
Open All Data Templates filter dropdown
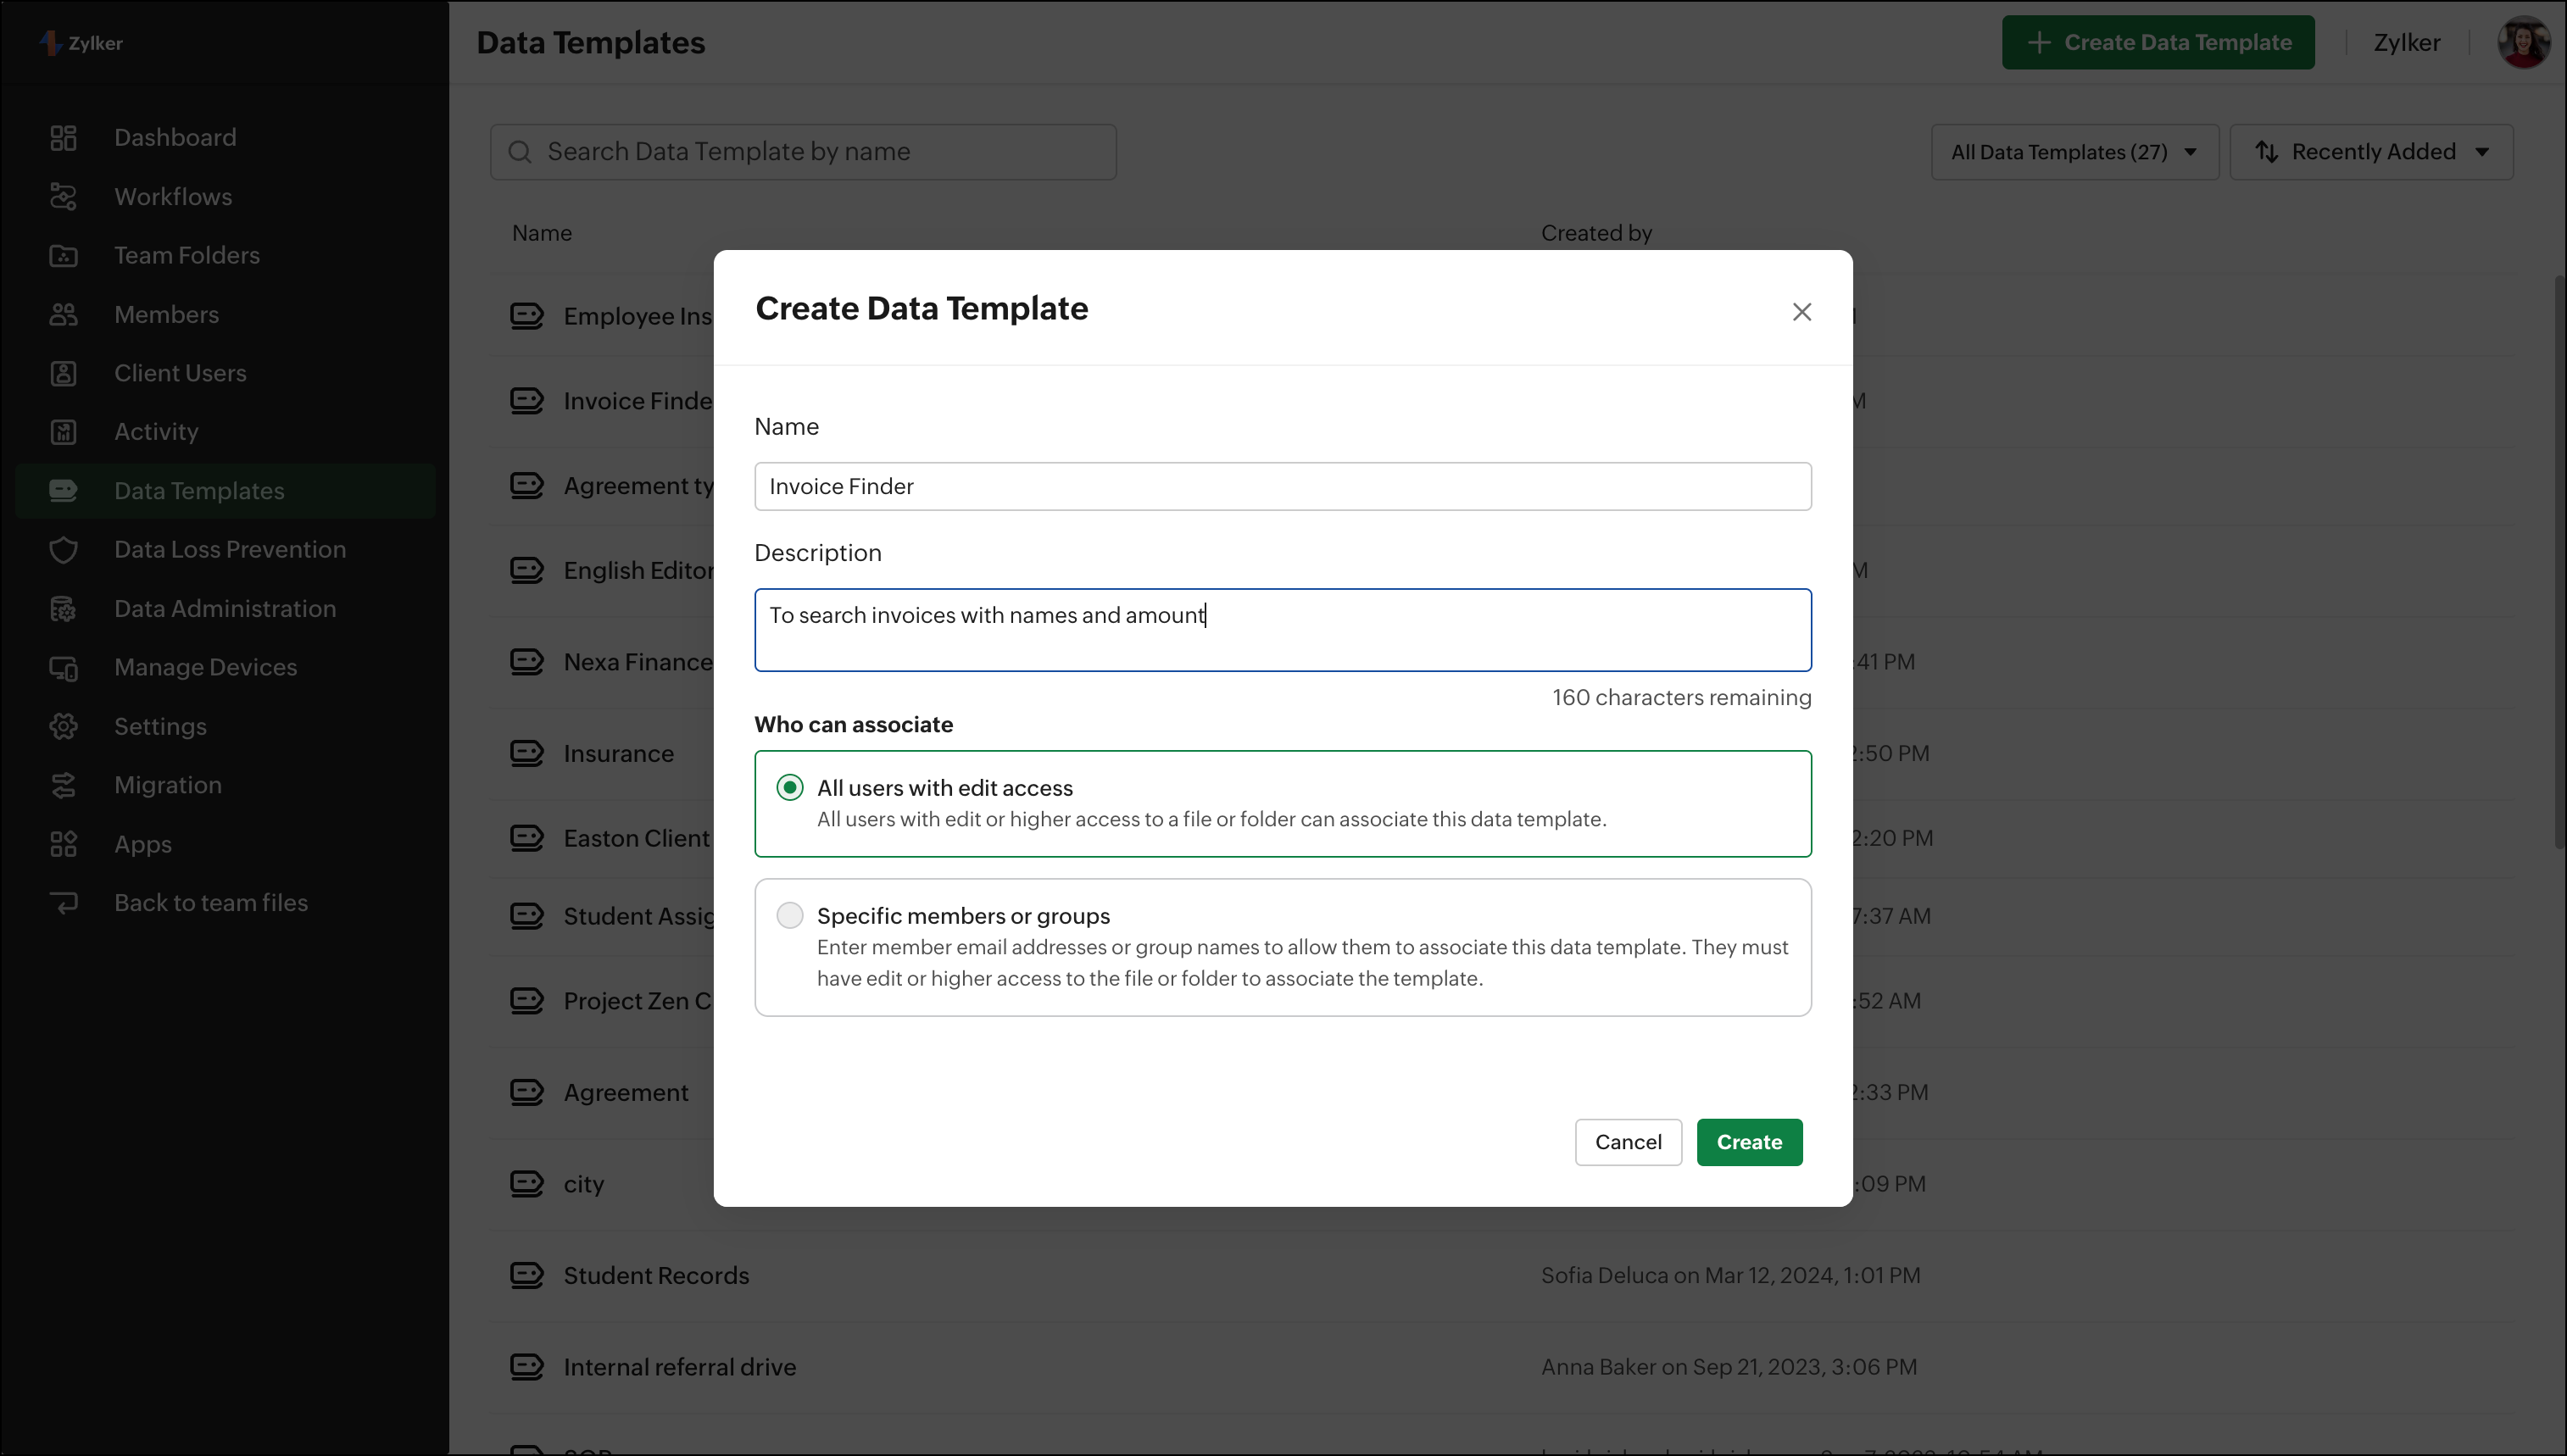2074,152
